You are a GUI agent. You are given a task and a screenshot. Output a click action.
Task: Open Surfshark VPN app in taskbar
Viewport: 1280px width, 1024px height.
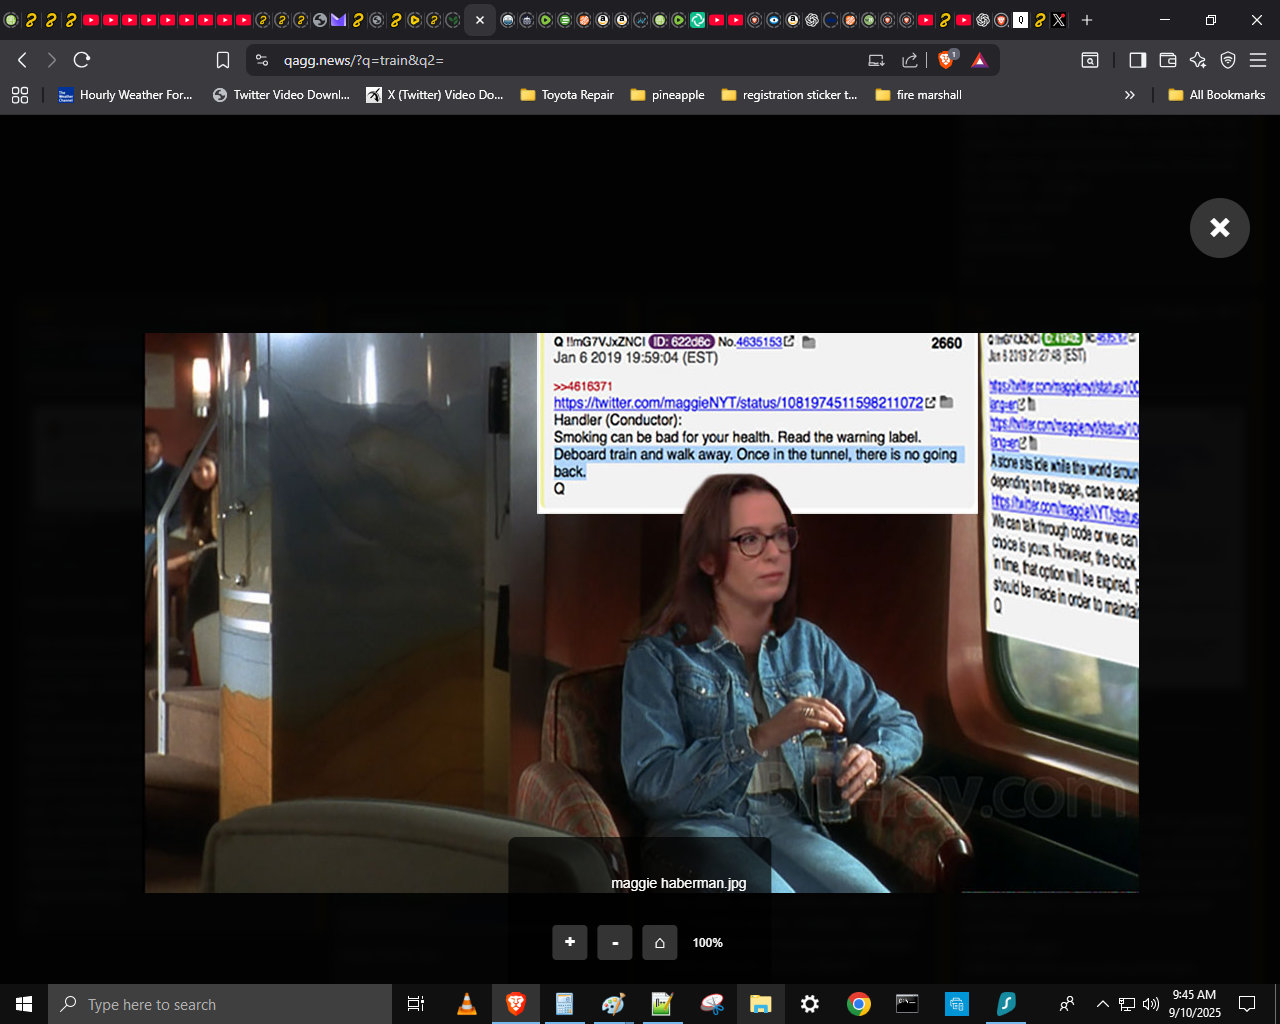(1006, 1004)
